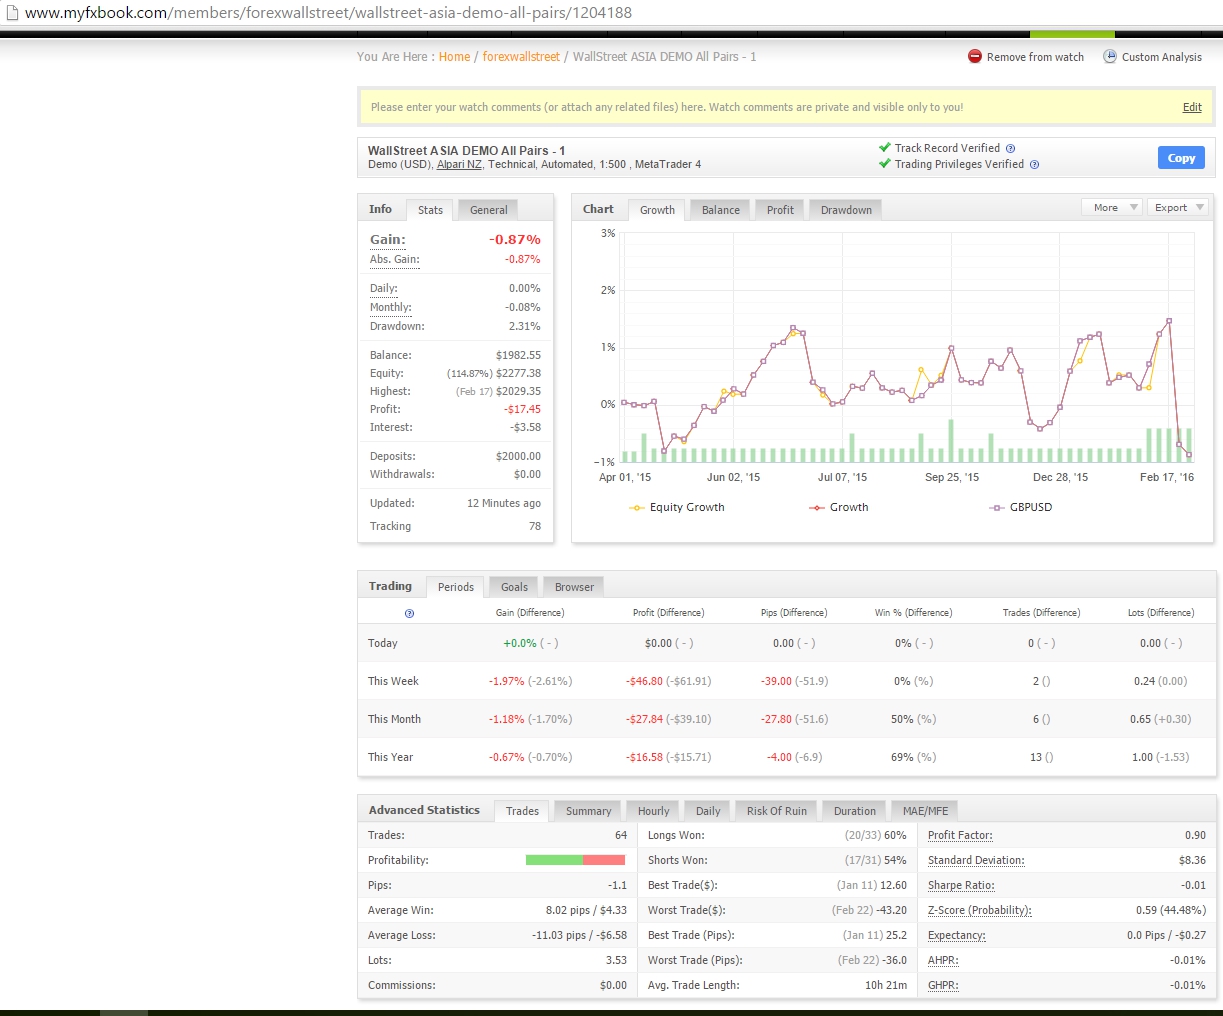Open the More dropdown on the chart

(x=1112, y=208)
